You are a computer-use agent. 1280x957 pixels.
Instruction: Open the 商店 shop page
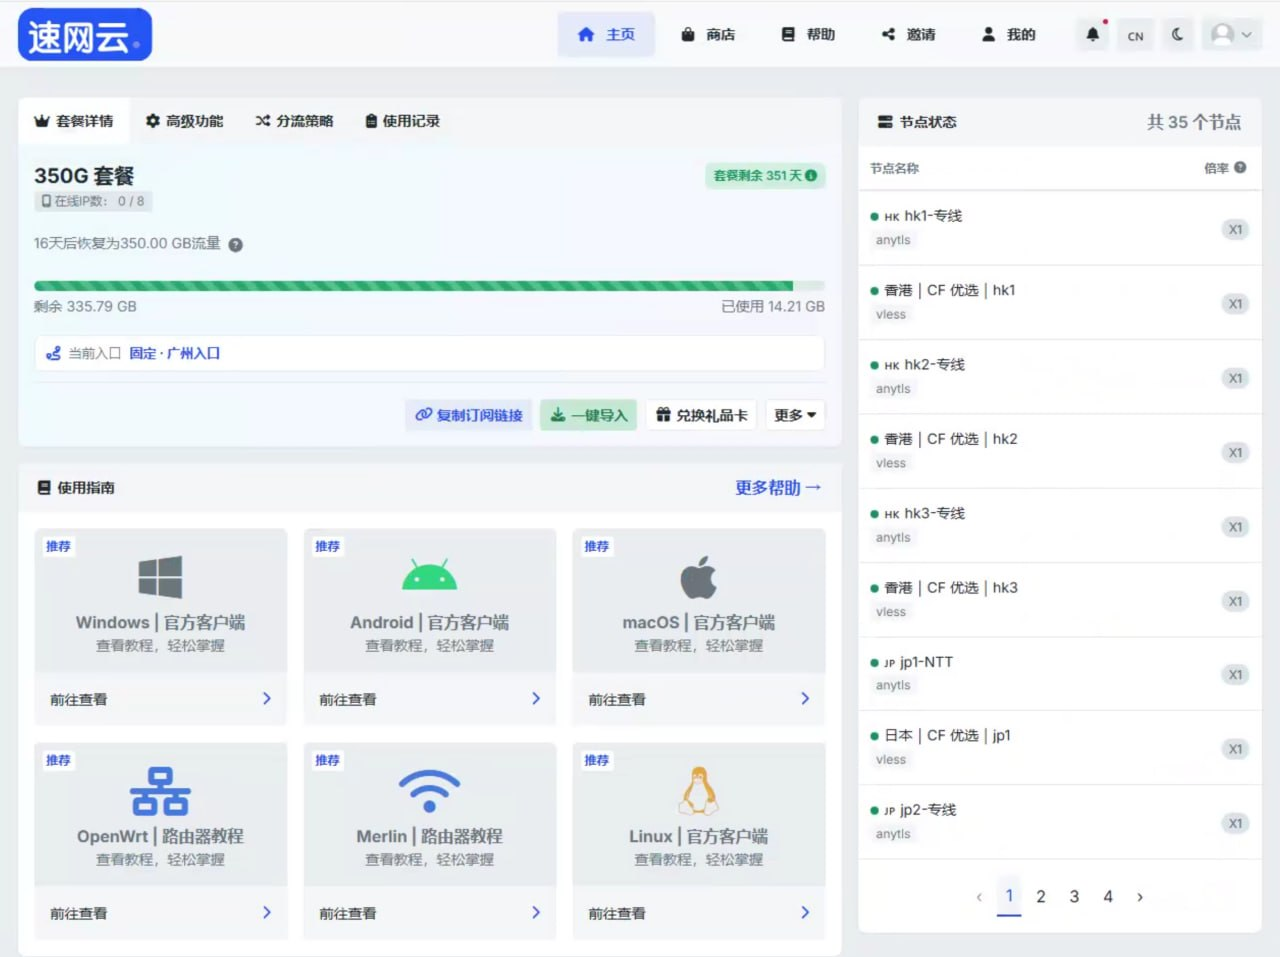pos(708,35)
